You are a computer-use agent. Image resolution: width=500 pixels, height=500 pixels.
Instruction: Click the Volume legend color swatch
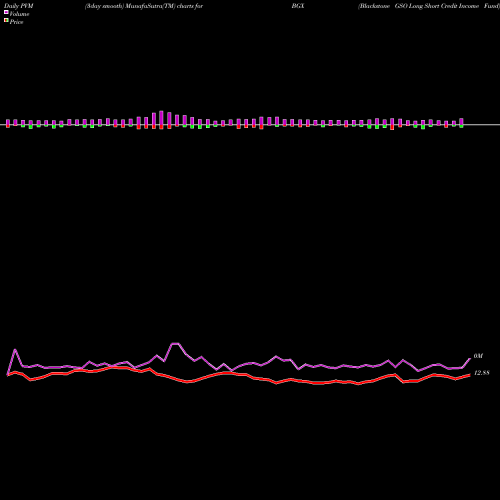coord(6,12)
